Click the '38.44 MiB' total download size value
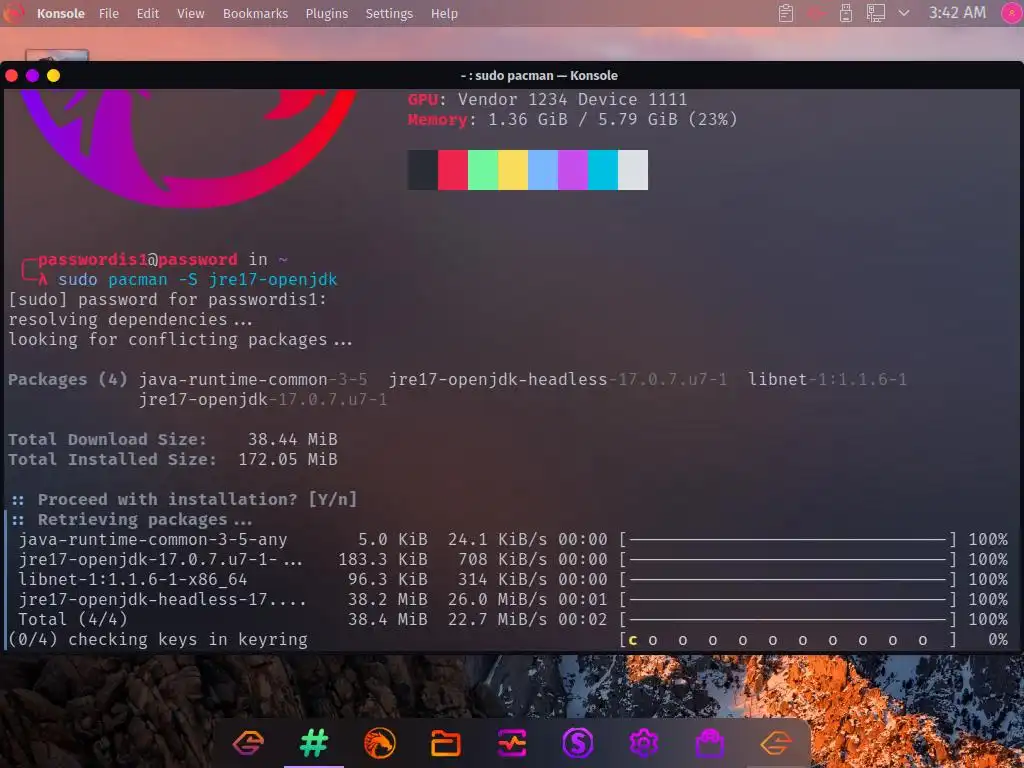 (x=293, y=440)
